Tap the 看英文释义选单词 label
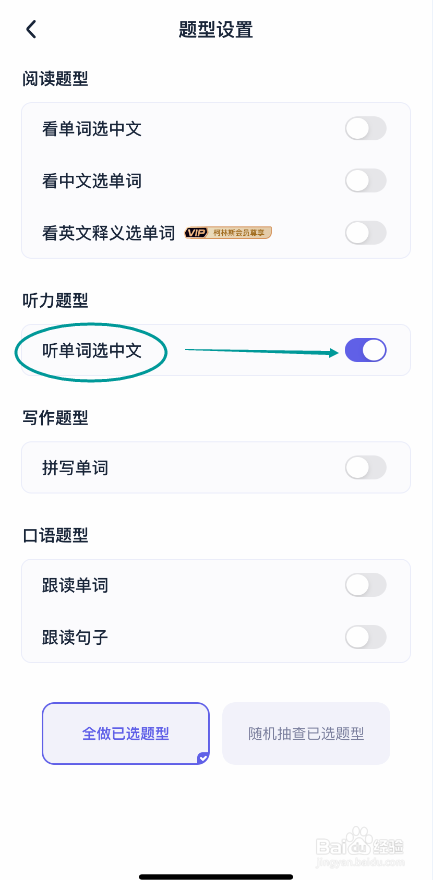Screen dimensions: 433x880 108,233
